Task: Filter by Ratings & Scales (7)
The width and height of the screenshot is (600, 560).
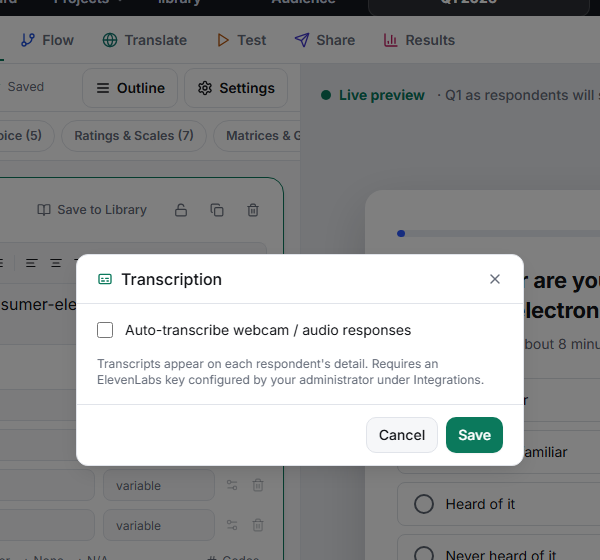Action: (134, 136)
